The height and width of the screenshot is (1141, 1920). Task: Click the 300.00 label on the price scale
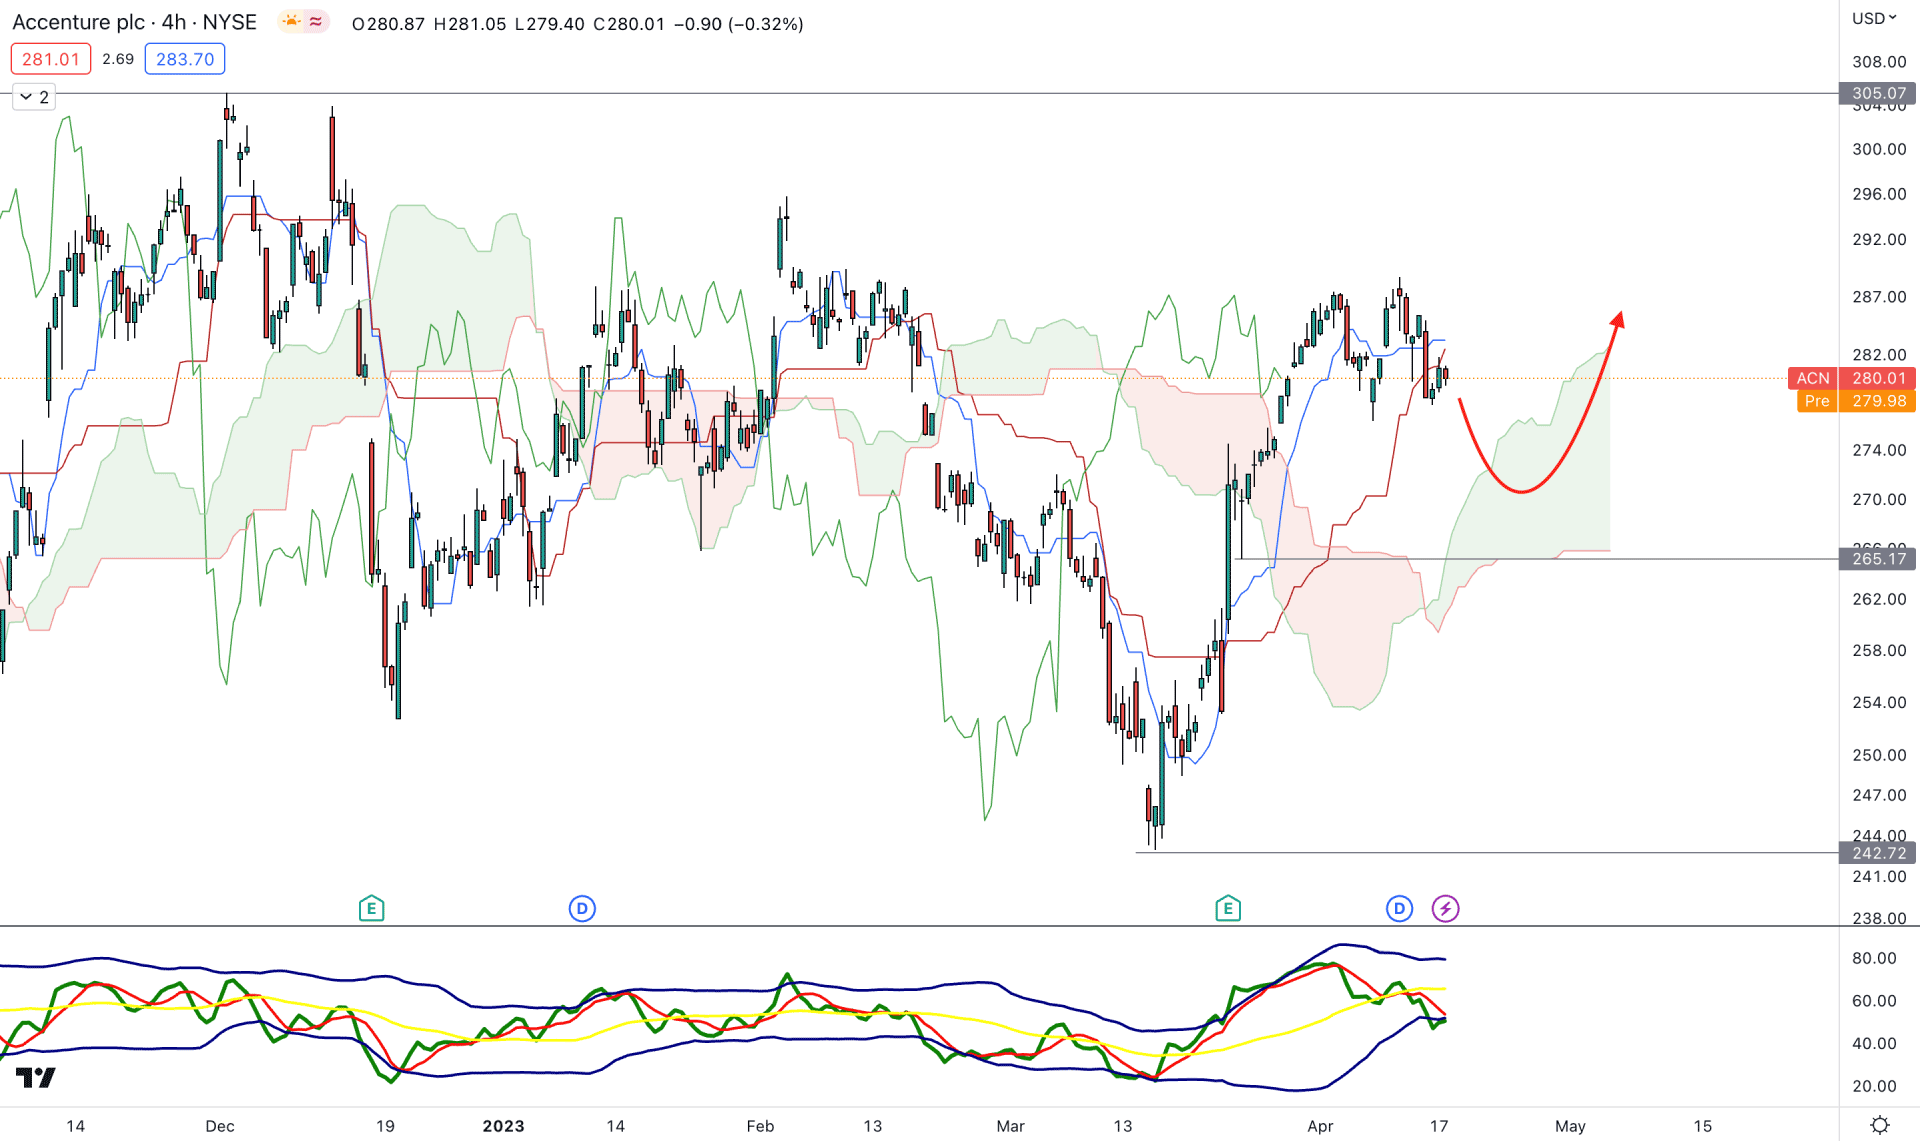tap(1879, 149)
